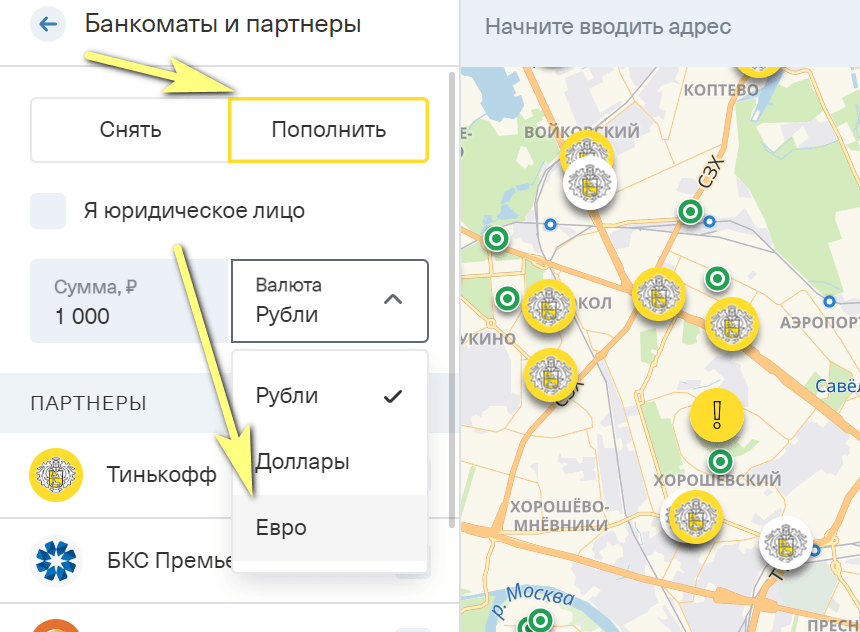Image resolution: width=860 pixels, height=632 pixels.
Task: Click the БКС Премьер logo icon
Action: tap(56, 561)
